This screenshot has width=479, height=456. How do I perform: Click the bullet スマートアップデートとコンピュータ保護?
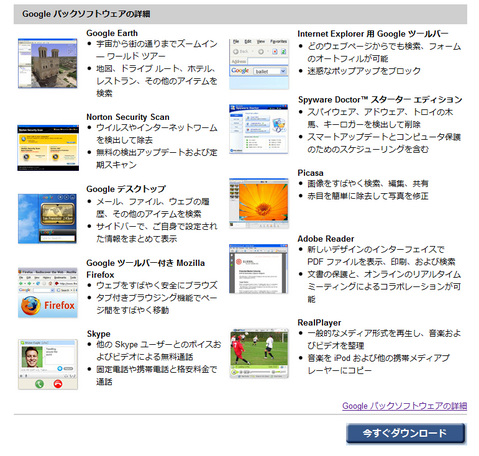[x=384, y=143]
